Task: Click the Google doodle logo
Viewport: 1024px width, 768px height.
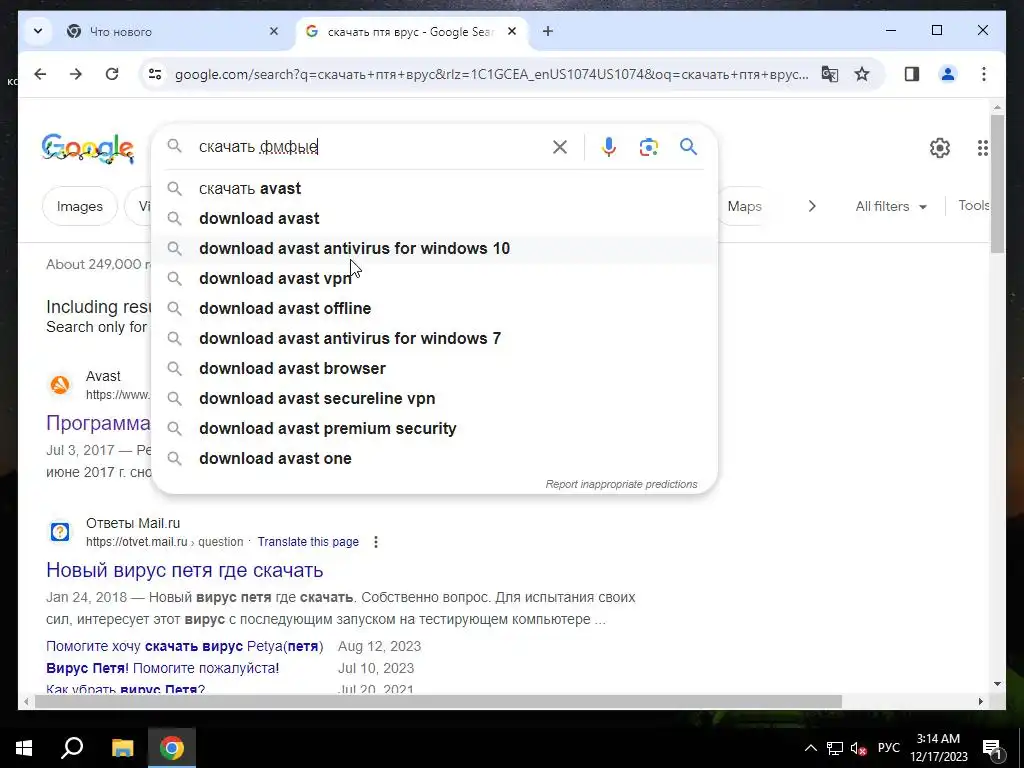Action: click(x=88, y=148)
